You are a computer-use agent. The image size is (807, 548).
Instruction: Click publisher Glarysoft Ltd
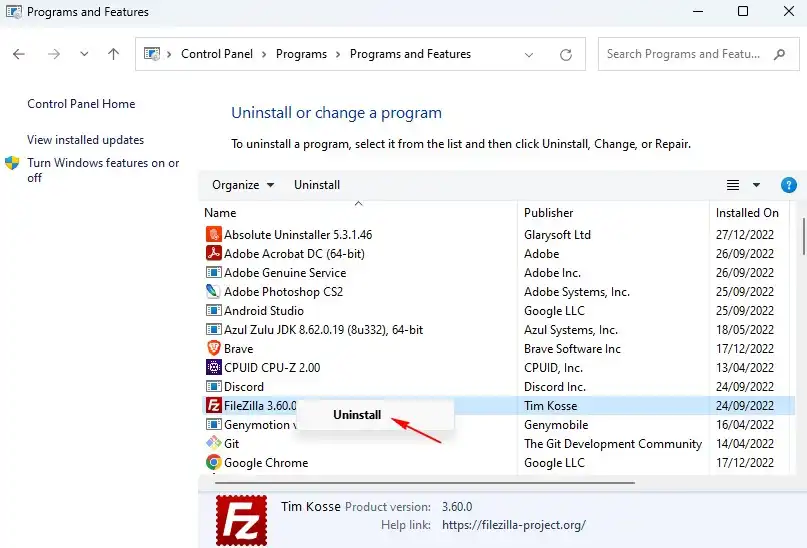557,235
